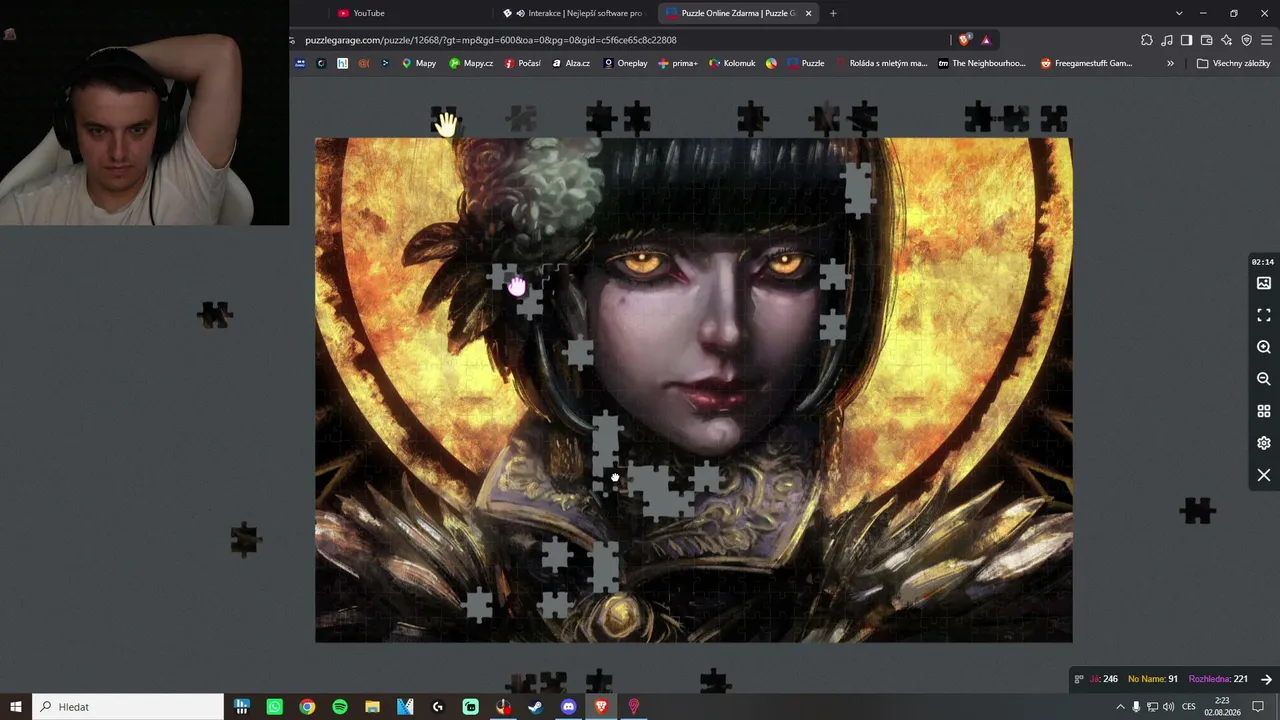This screenshot has height=720, width=1280.
Task: Open media control music-note icon
Action: point(1167,40)
